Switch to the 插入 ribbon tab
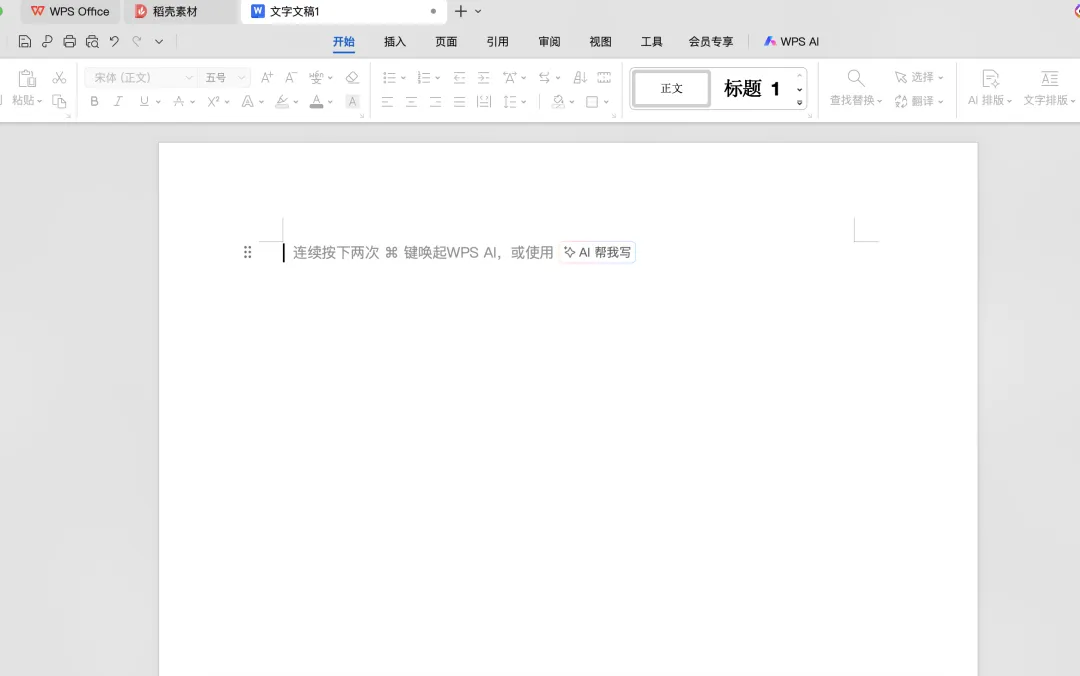 point(395,41)
